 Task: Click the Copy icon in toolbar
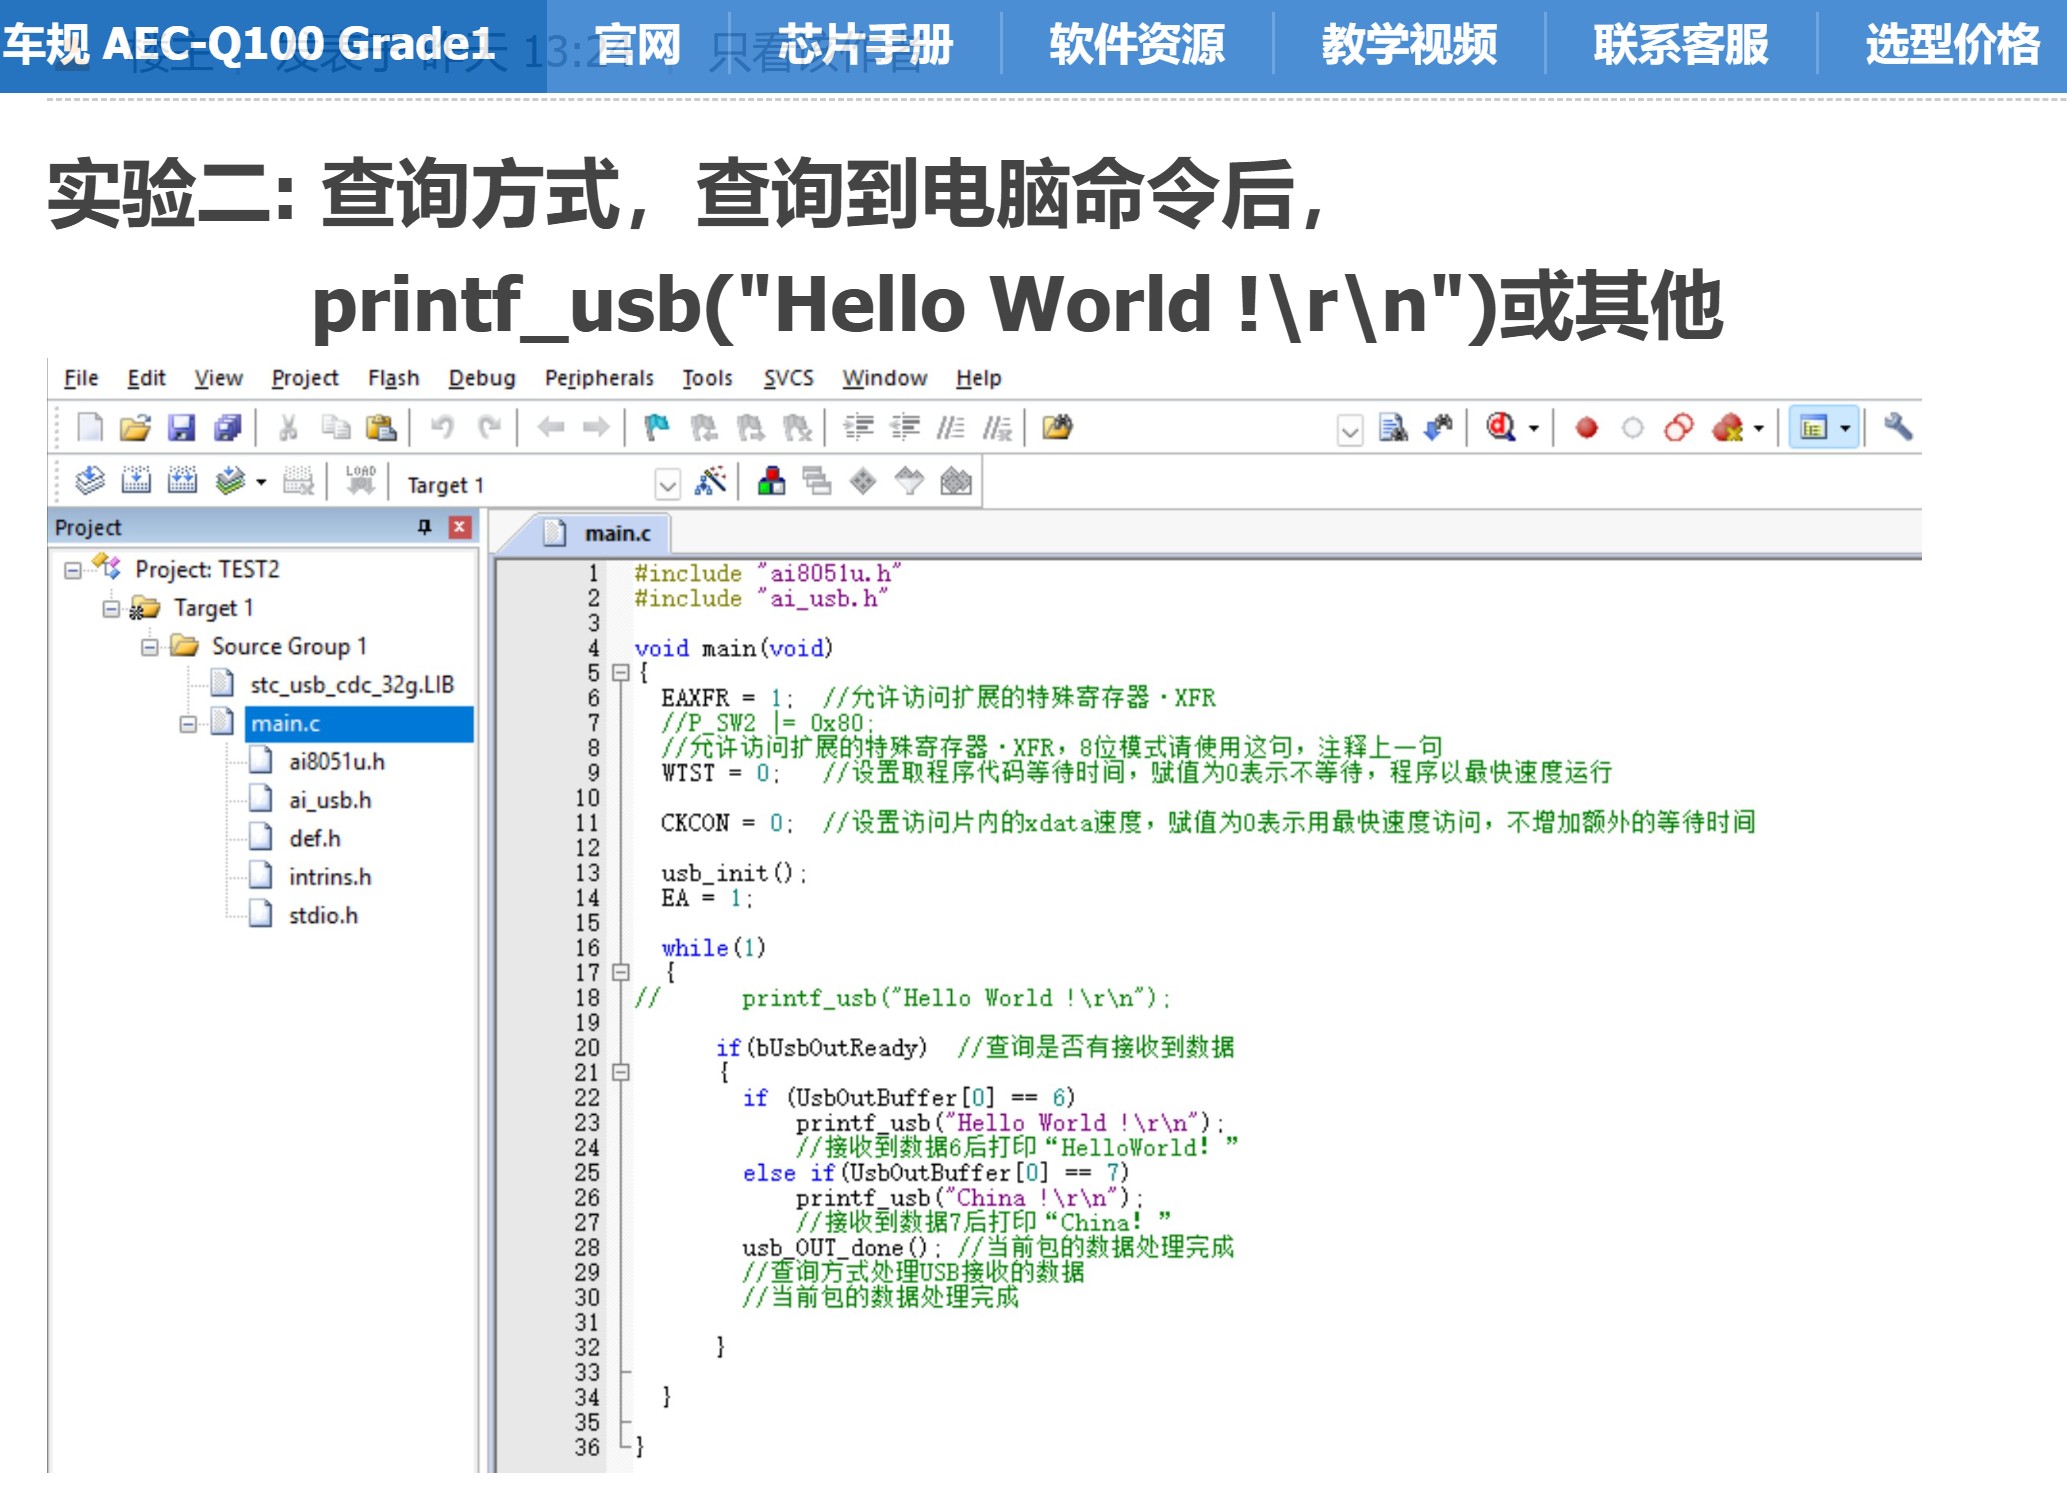click(335, 428)
